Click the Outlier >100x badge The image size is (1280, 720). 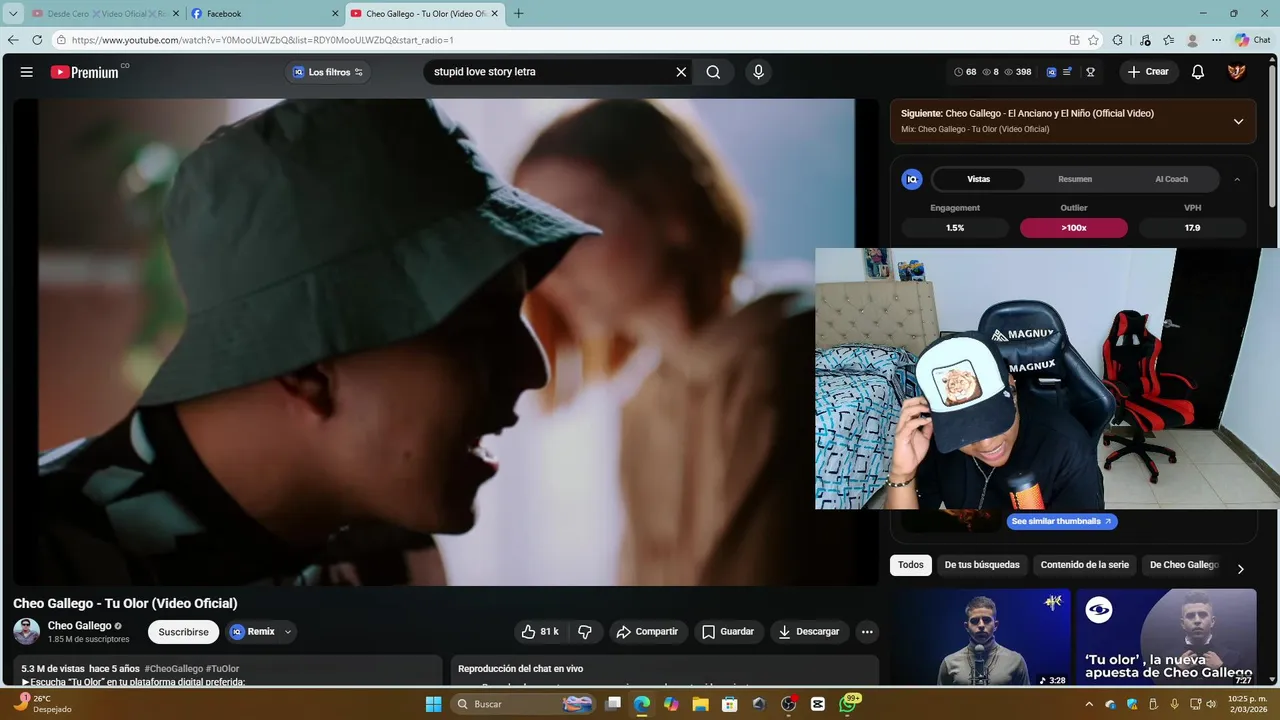(1074, 228)
